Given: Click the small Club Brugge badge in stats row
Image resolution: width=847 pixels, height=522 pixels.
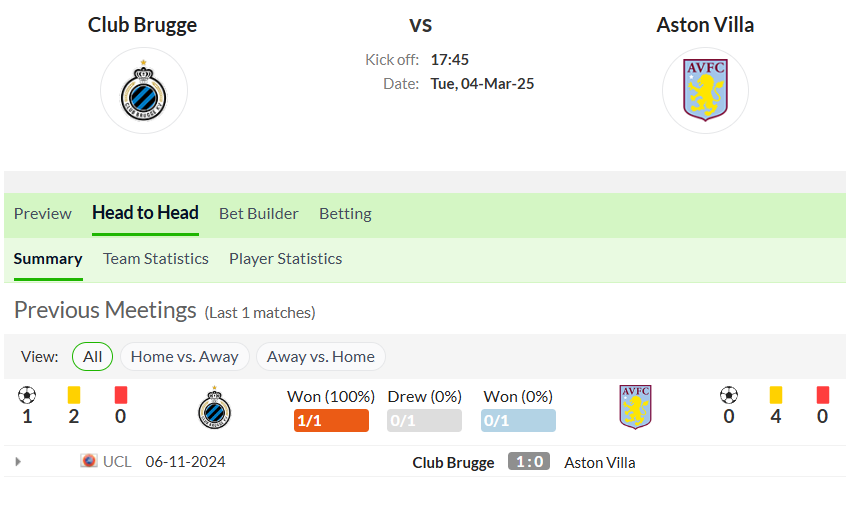Looking at the screenshot, I should point(214,407).
